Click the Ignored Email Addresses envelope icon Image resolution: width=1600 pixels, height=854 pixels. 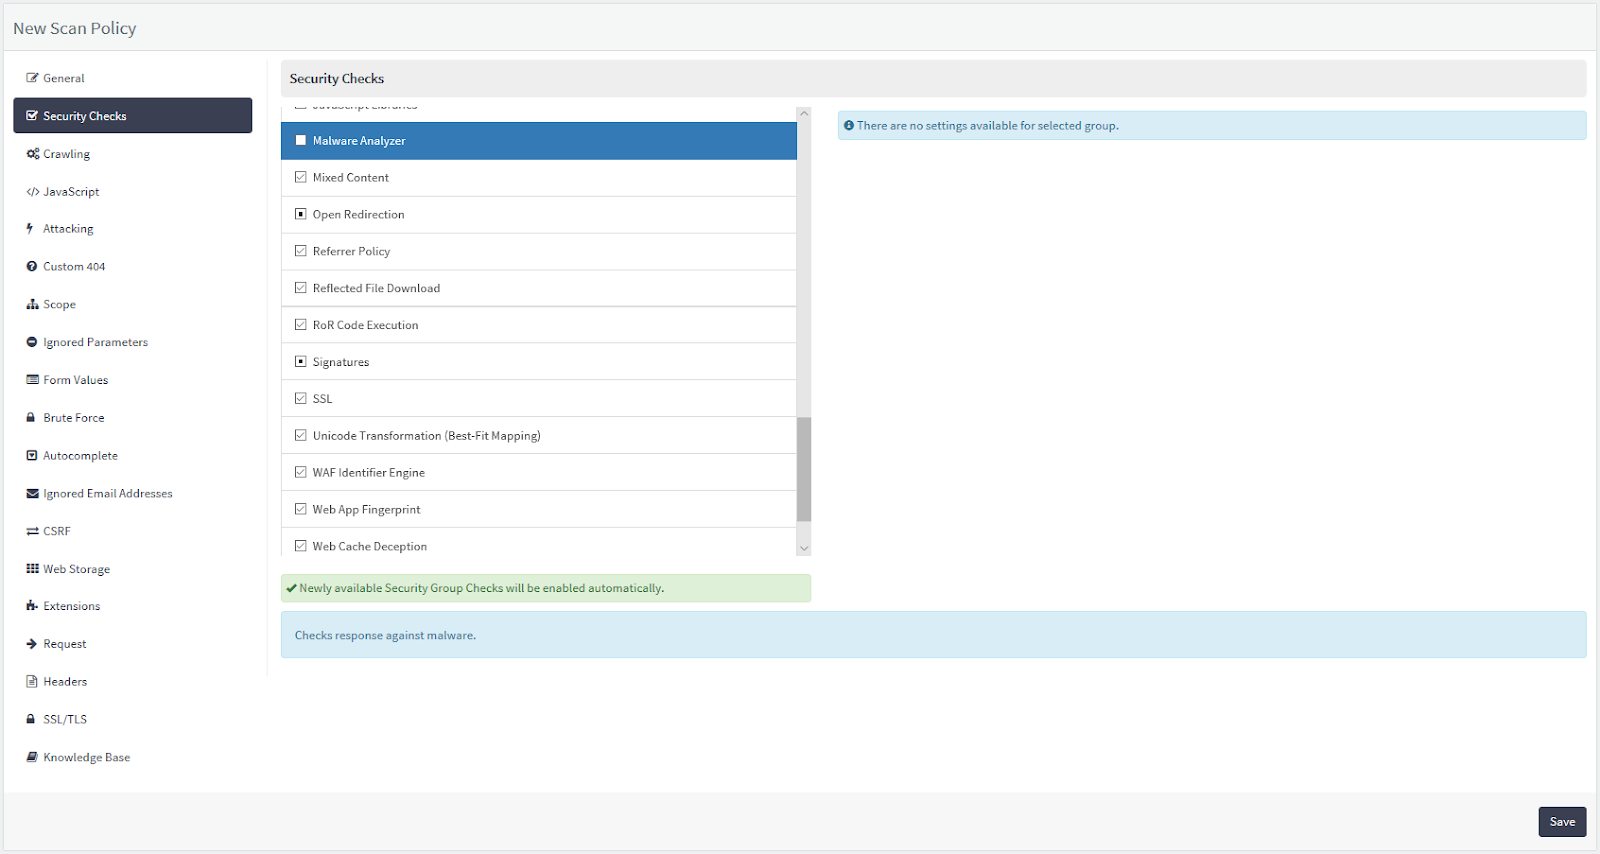coord(32,494)
